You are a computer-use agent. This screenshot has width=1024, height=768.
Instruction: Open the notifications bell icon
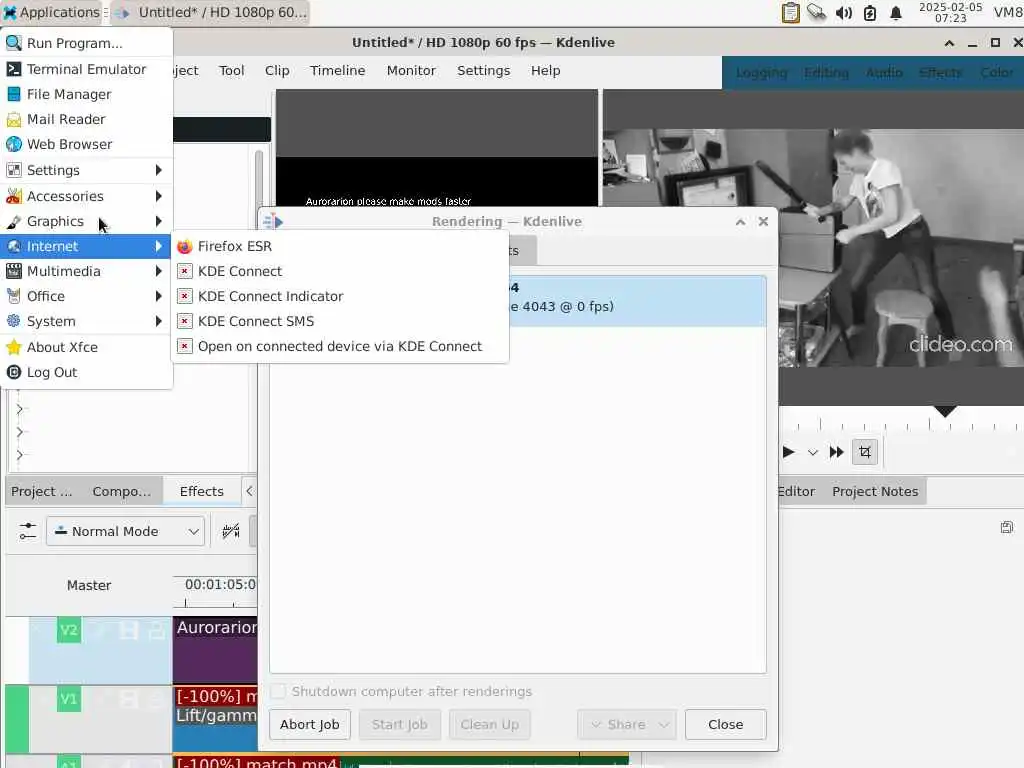pyautogui.click(x=896, y=12)
